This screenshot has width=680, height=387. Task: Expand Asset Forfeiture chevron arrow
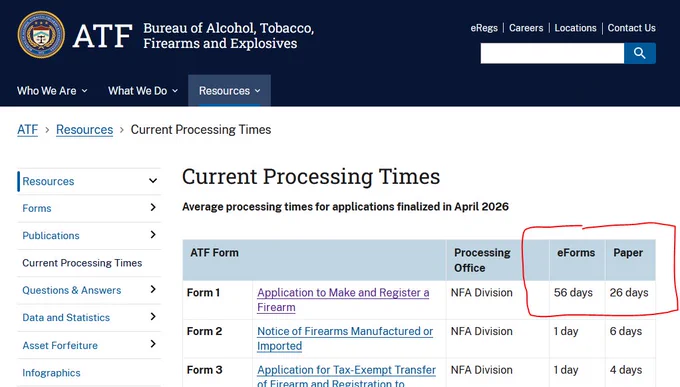pos(153,344)
